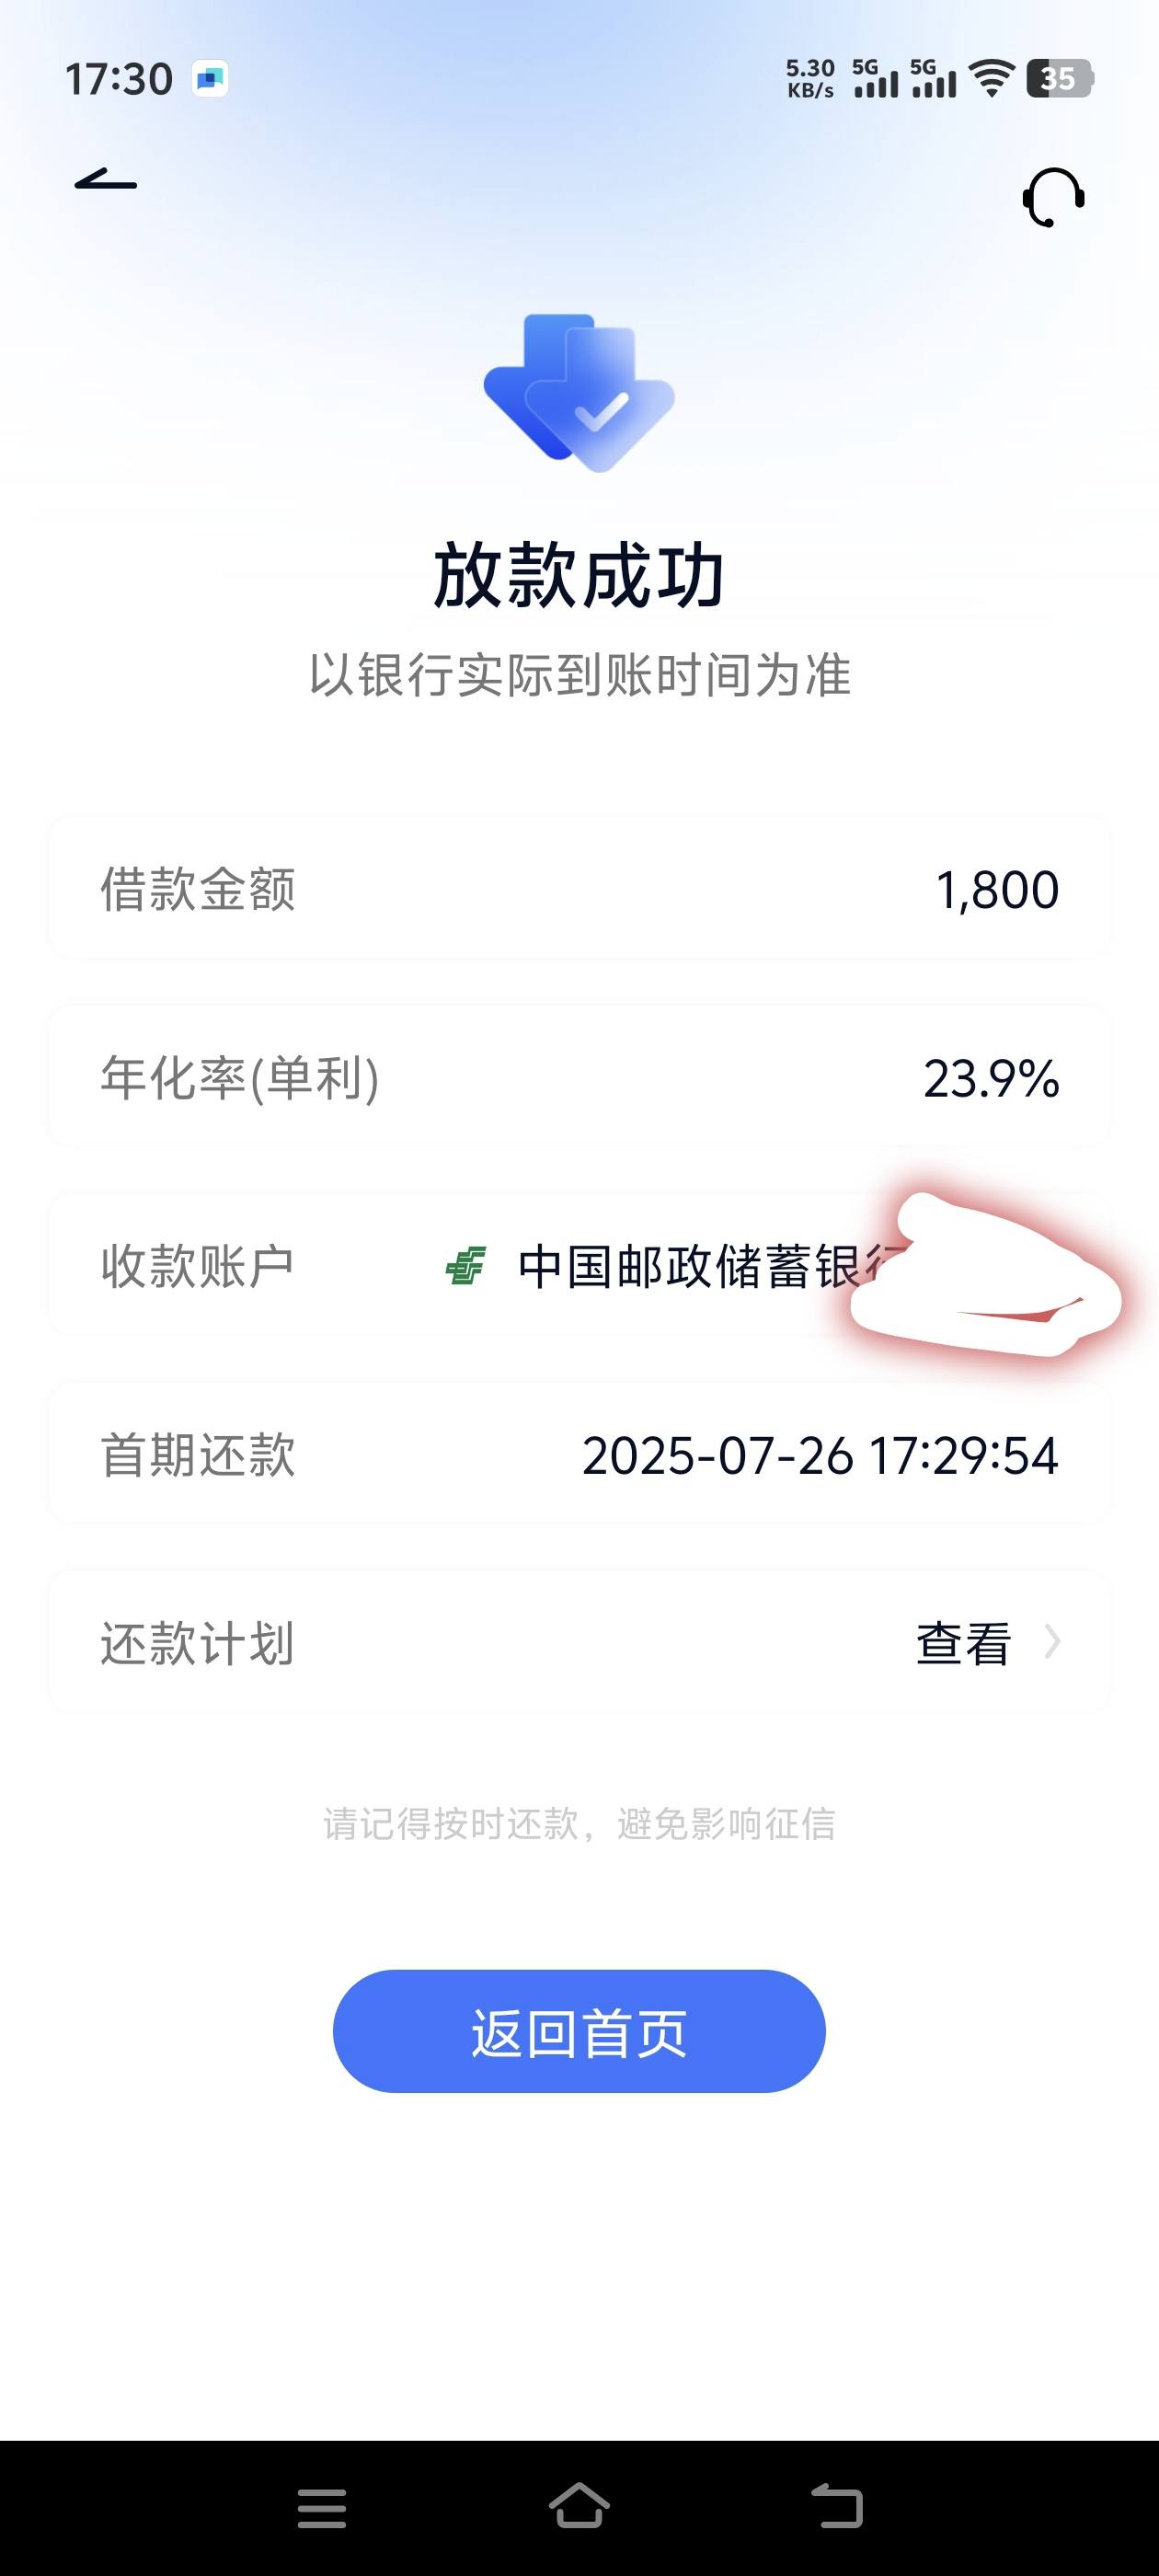Tap the 放款成功 heading text
Viewport: 1159px width, 2576px height.
579,576
